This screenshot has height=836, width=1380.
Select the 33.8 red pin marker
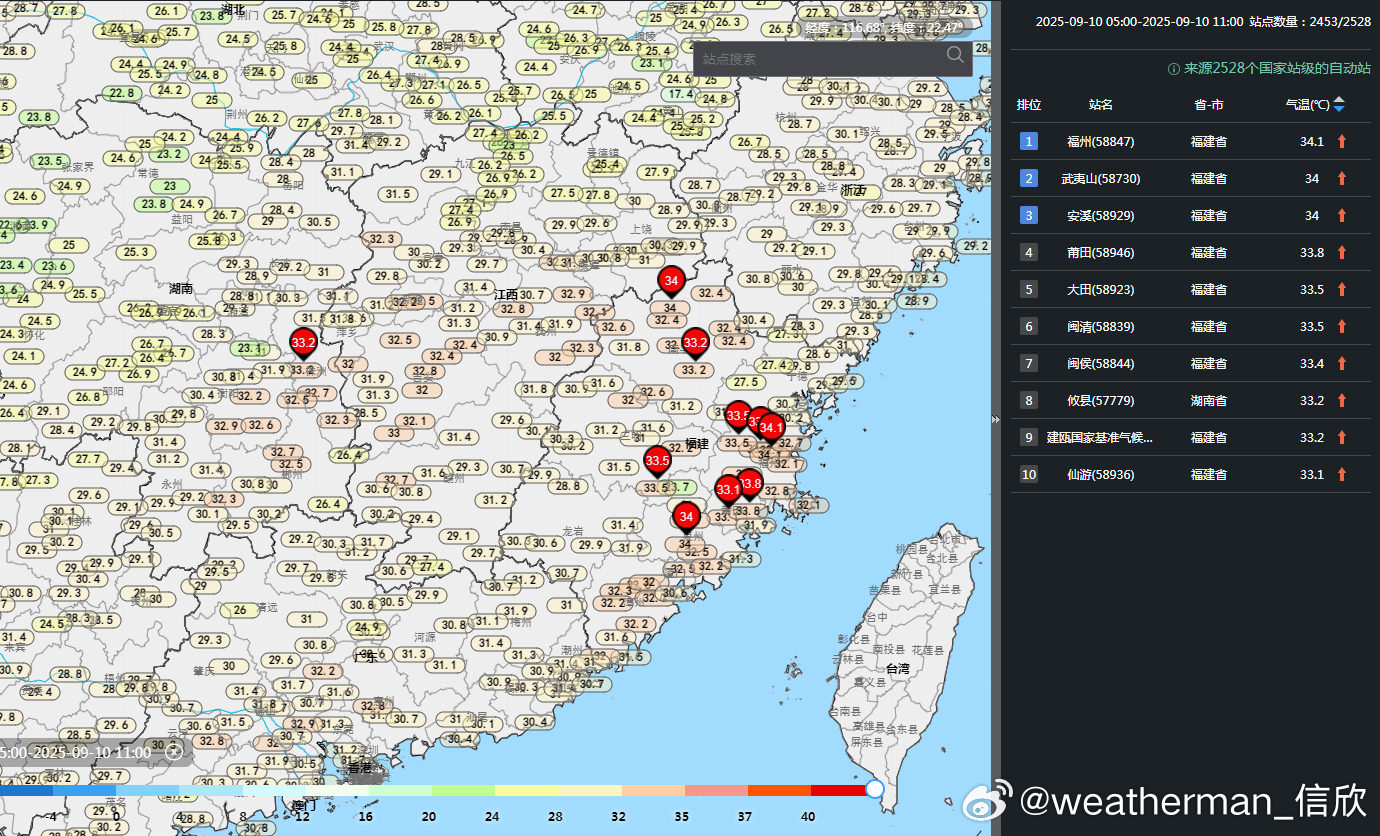click(x=750, y=485)
